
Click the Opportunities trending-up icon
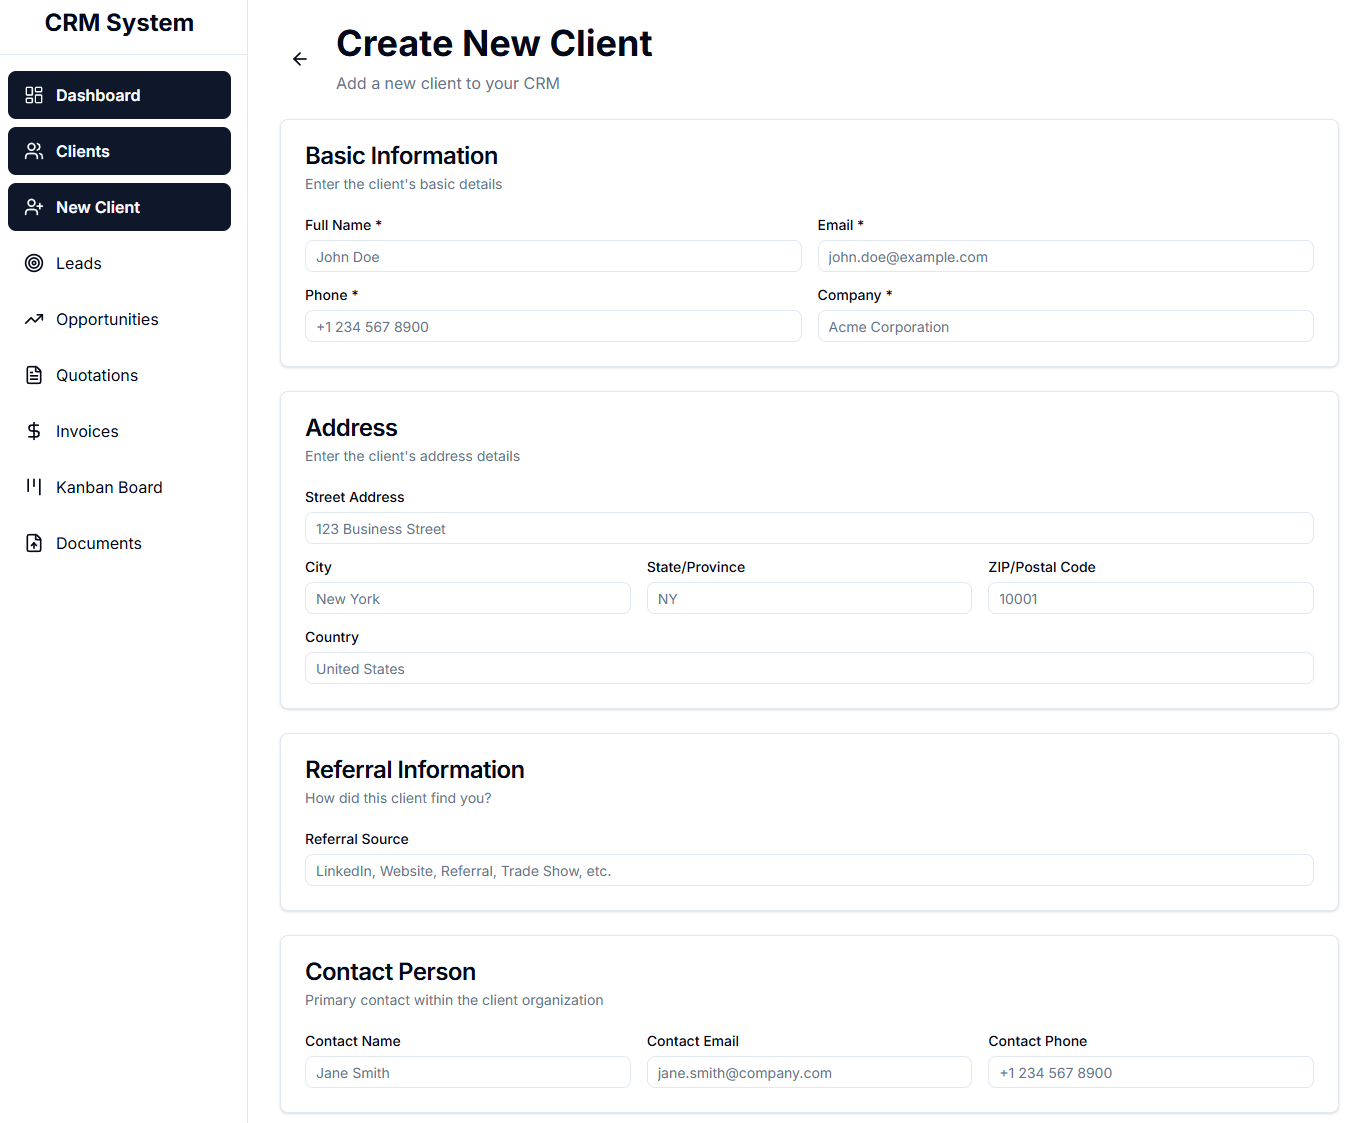(34, 319)
